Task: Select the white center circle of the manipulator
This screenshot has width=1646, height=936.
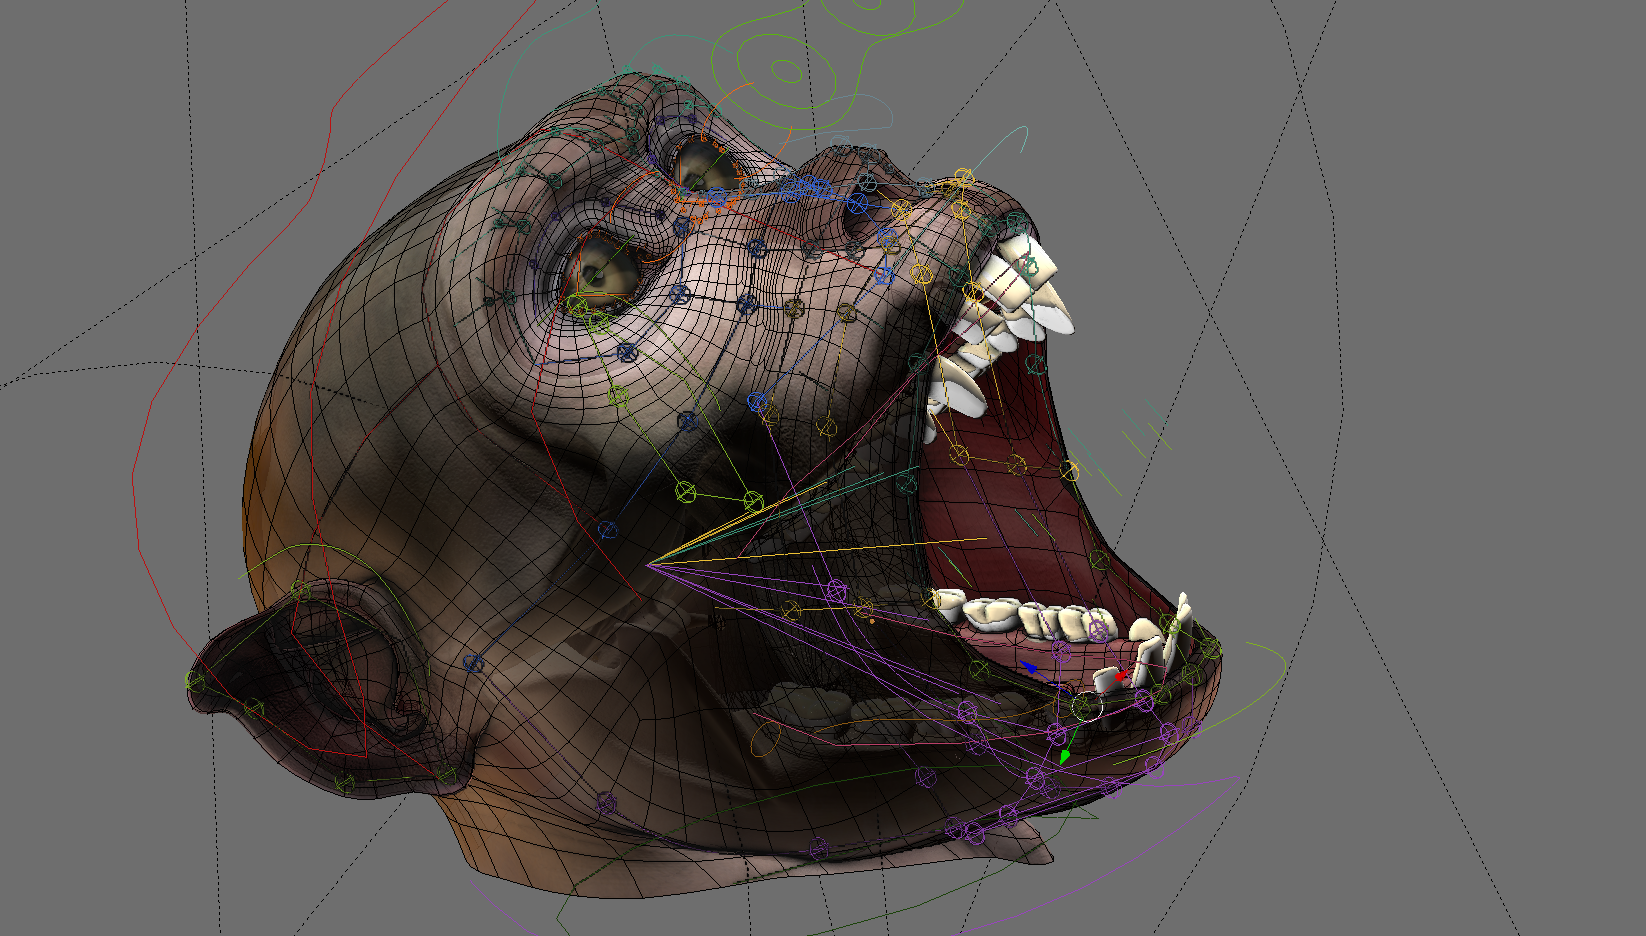Action: (1086, 706)
